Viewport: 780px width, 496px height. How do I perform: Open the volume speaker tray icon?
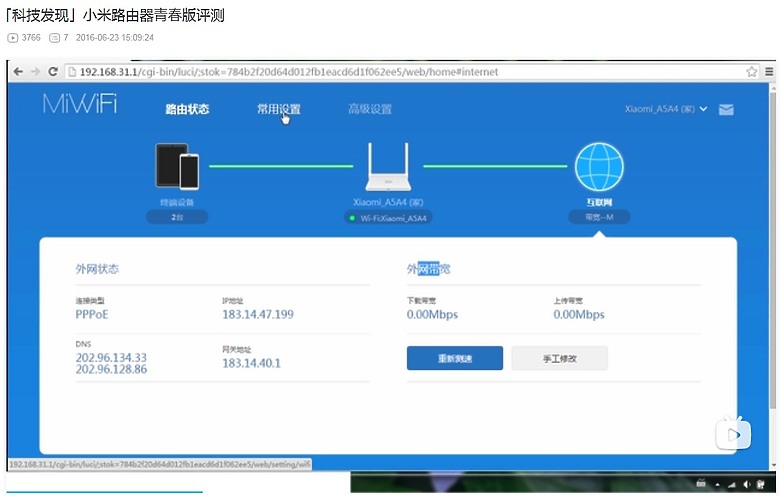point(746,484)
